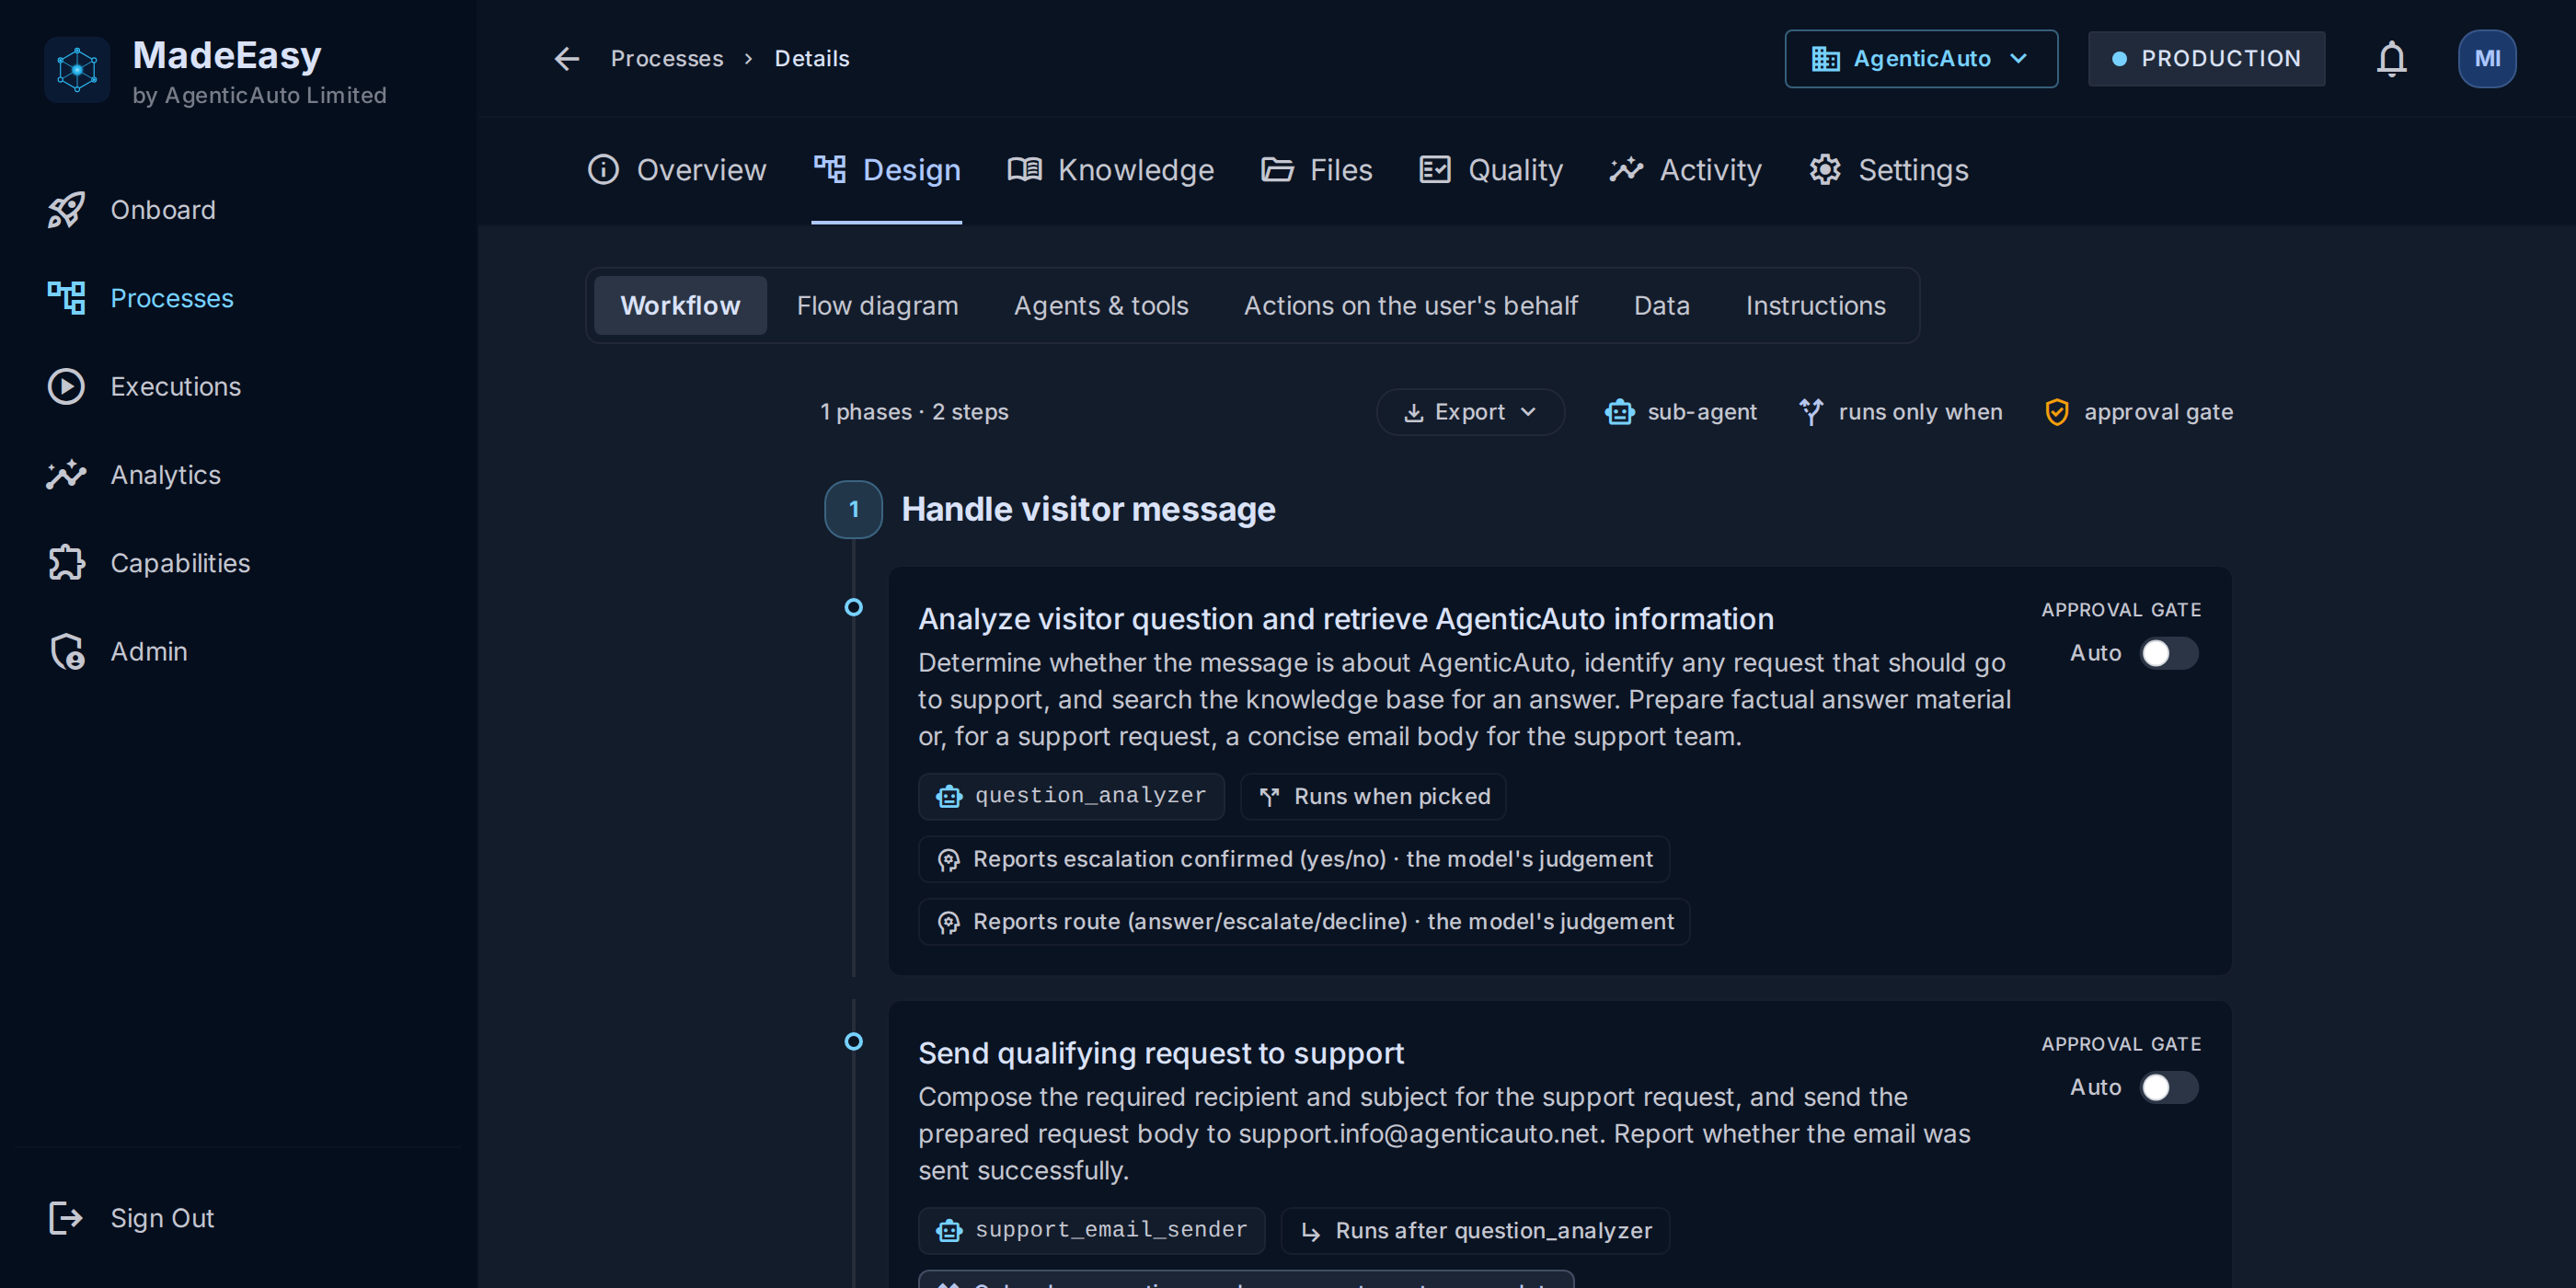Switch to the Knowledge tab
2576x1288 pixels.
point(1110,170)
